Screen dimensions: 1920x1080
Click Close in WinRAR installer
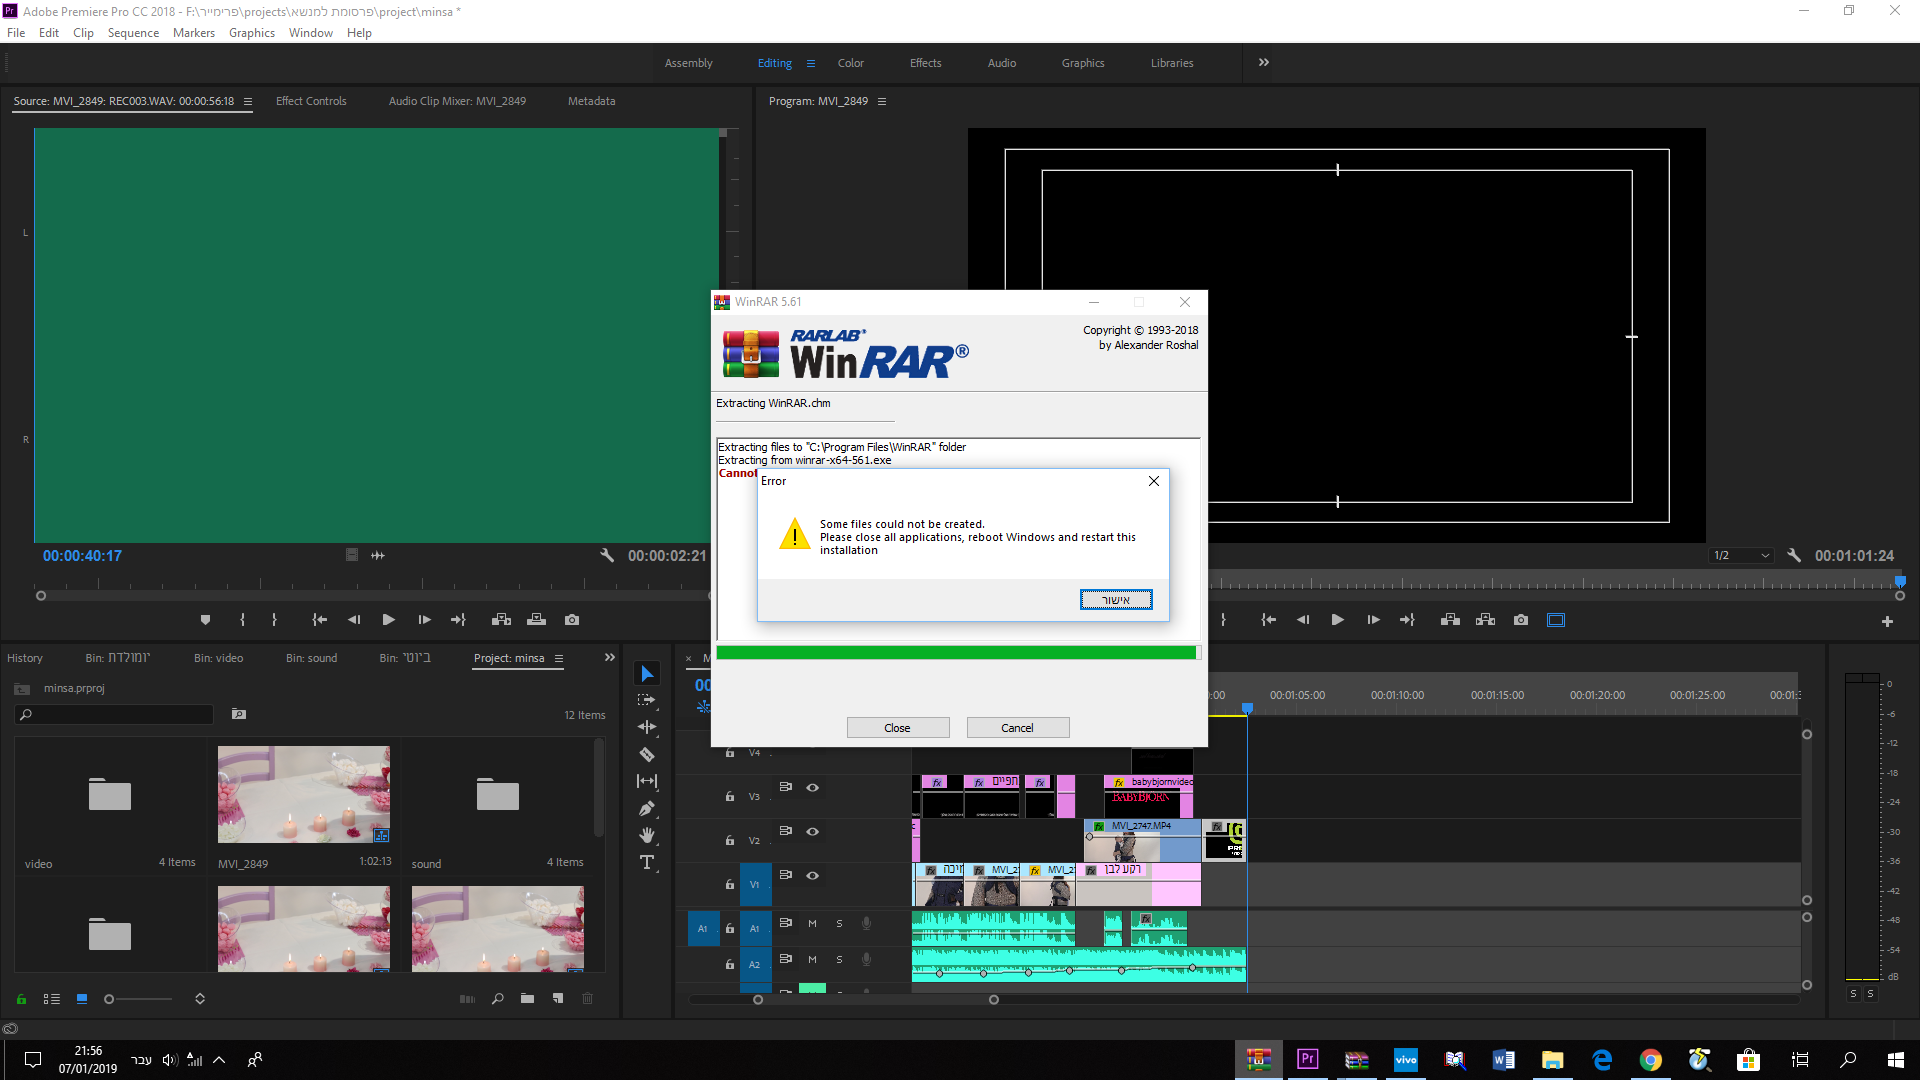pos(898,728)
